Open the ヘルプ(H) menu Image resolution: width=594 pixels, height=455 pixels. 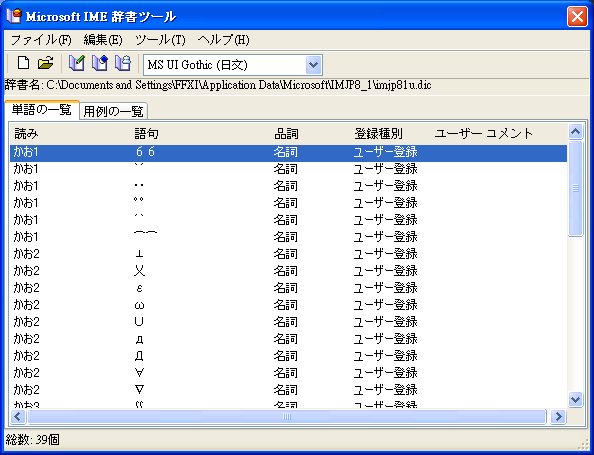[224, 40]
